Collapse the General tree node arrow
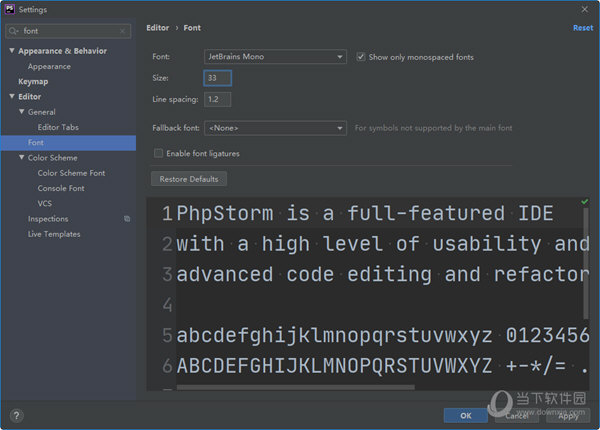Screen dimensions: 600x430 21,112
